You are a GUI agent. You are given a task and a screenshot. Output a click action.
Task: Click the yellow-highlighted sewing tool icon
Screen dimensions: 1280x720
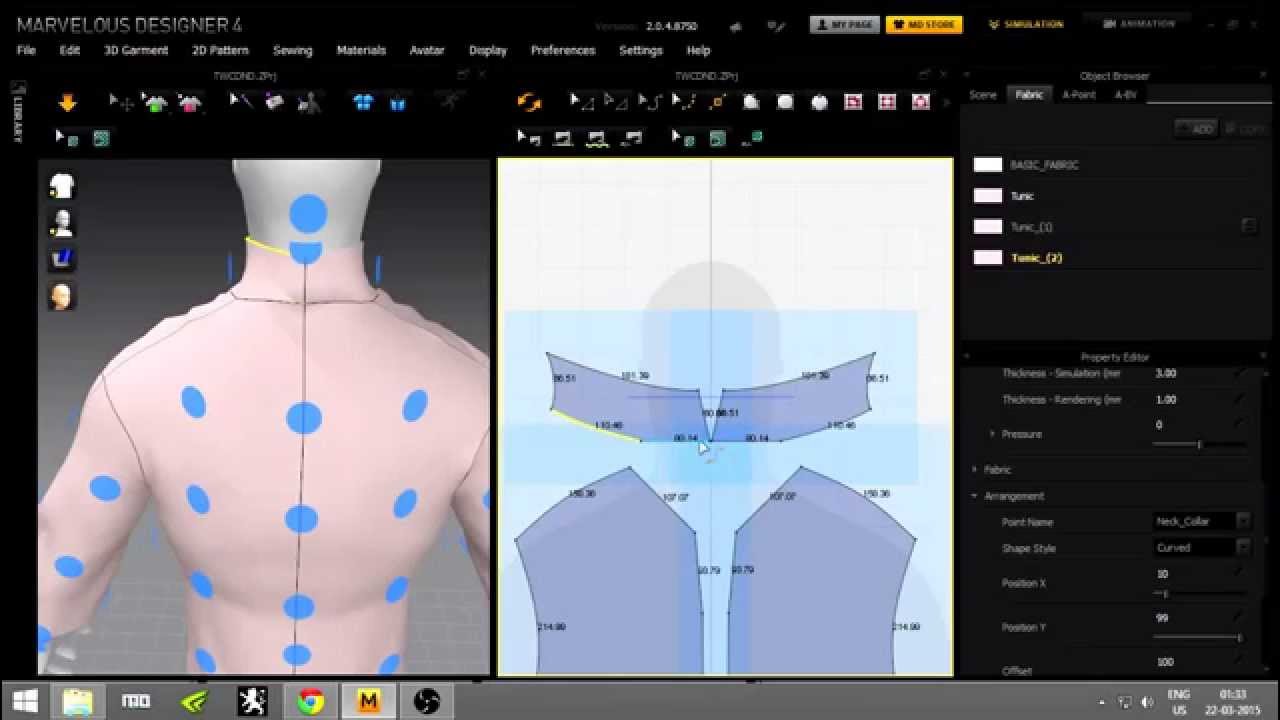point(597,138)
